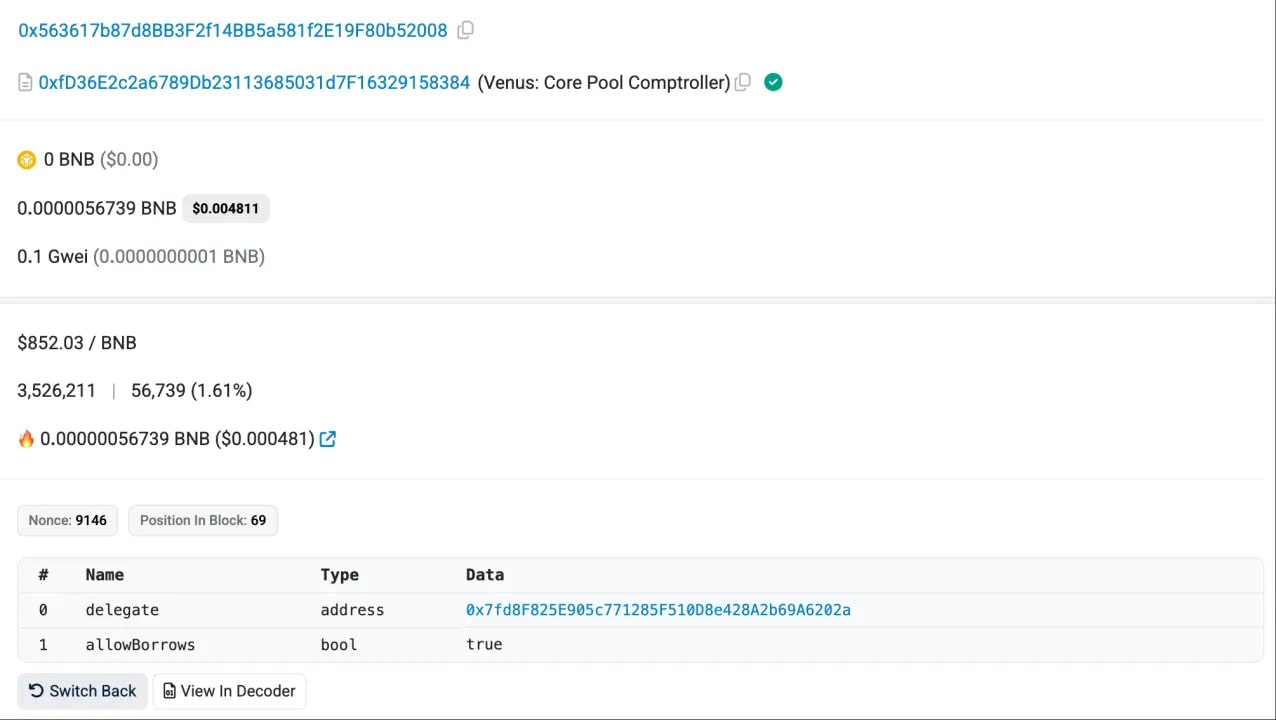Click the fire icon beside burnt fee
The width and height of the screenshot is (1276, 720).
coord(26,439)
